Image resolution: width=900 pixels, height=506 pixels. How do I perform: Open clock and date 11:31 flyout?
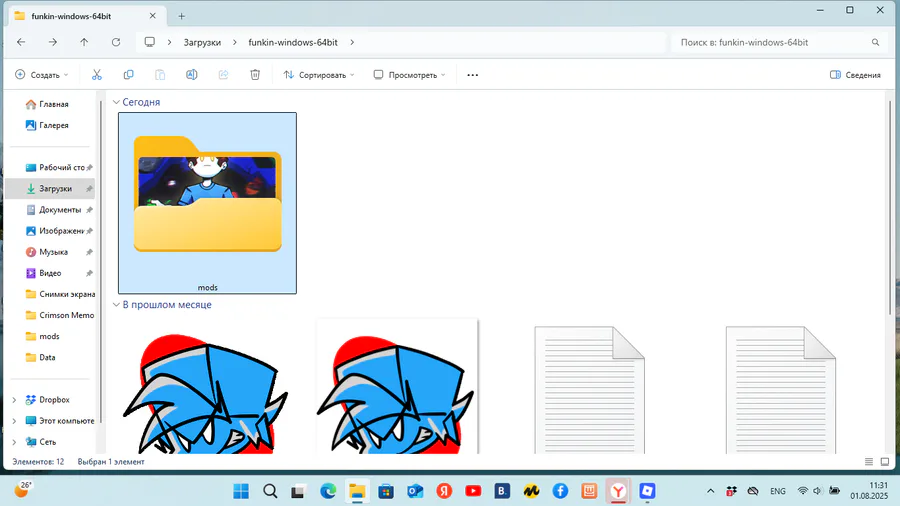(x=868, y=491)
